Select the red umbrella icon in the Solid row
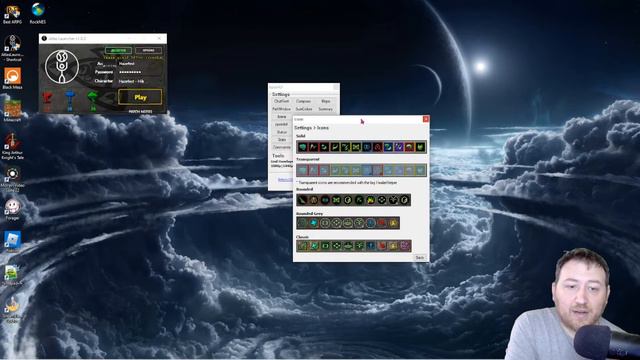The image size is (640, 360). coord(409,147)
